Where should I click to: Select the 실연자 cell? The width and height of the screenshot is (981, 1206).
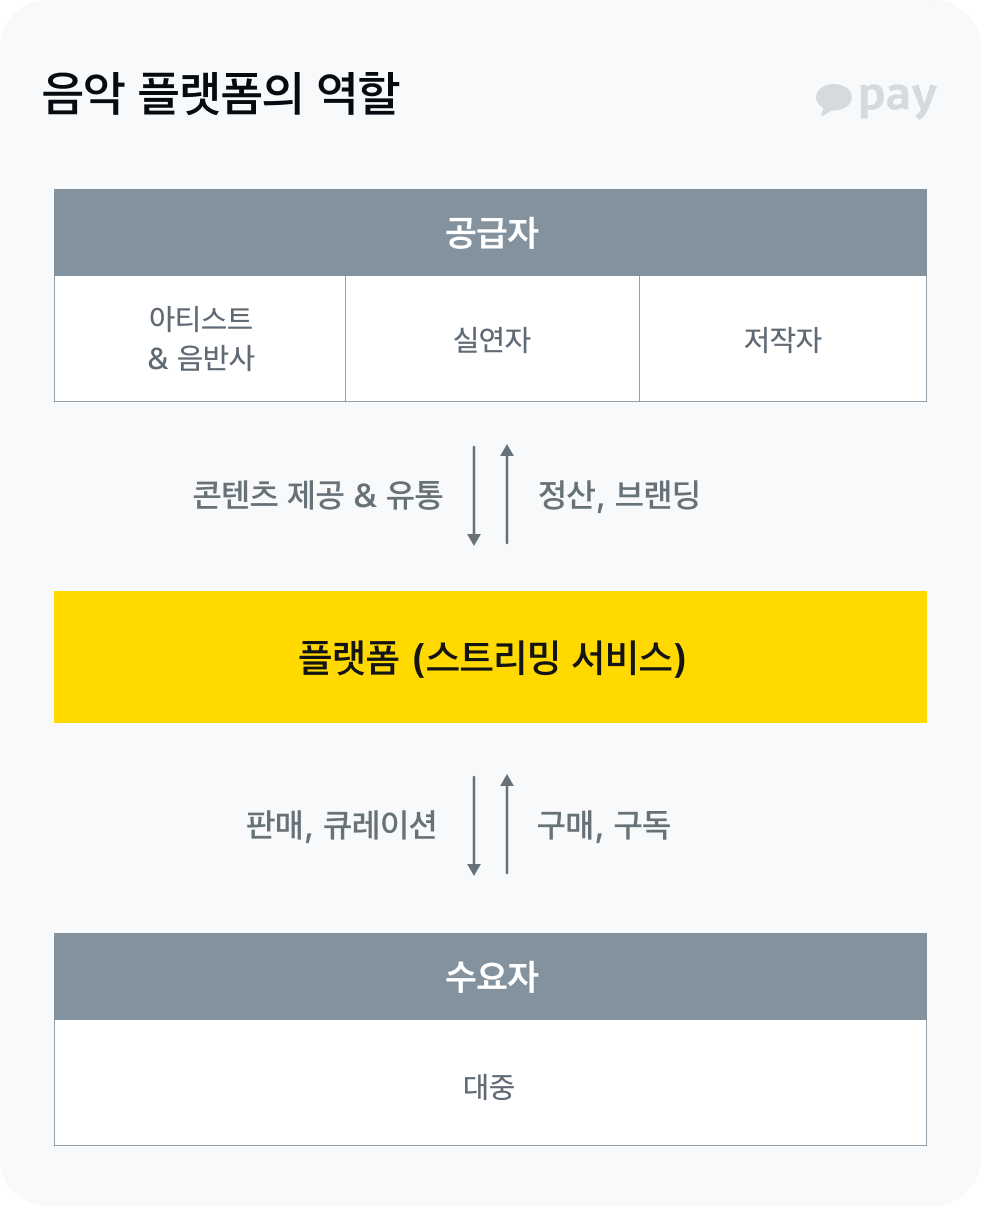[x=491, y=339]
